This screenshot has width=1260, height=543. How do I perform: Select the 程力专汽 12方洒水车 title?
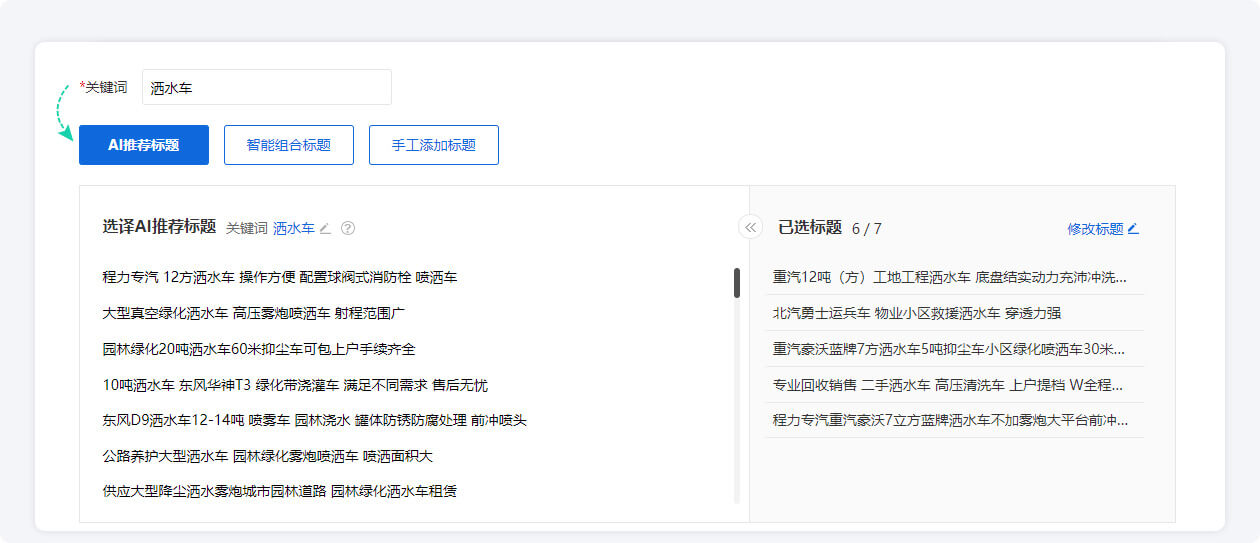pyautogui.click(x=280, y=277)
